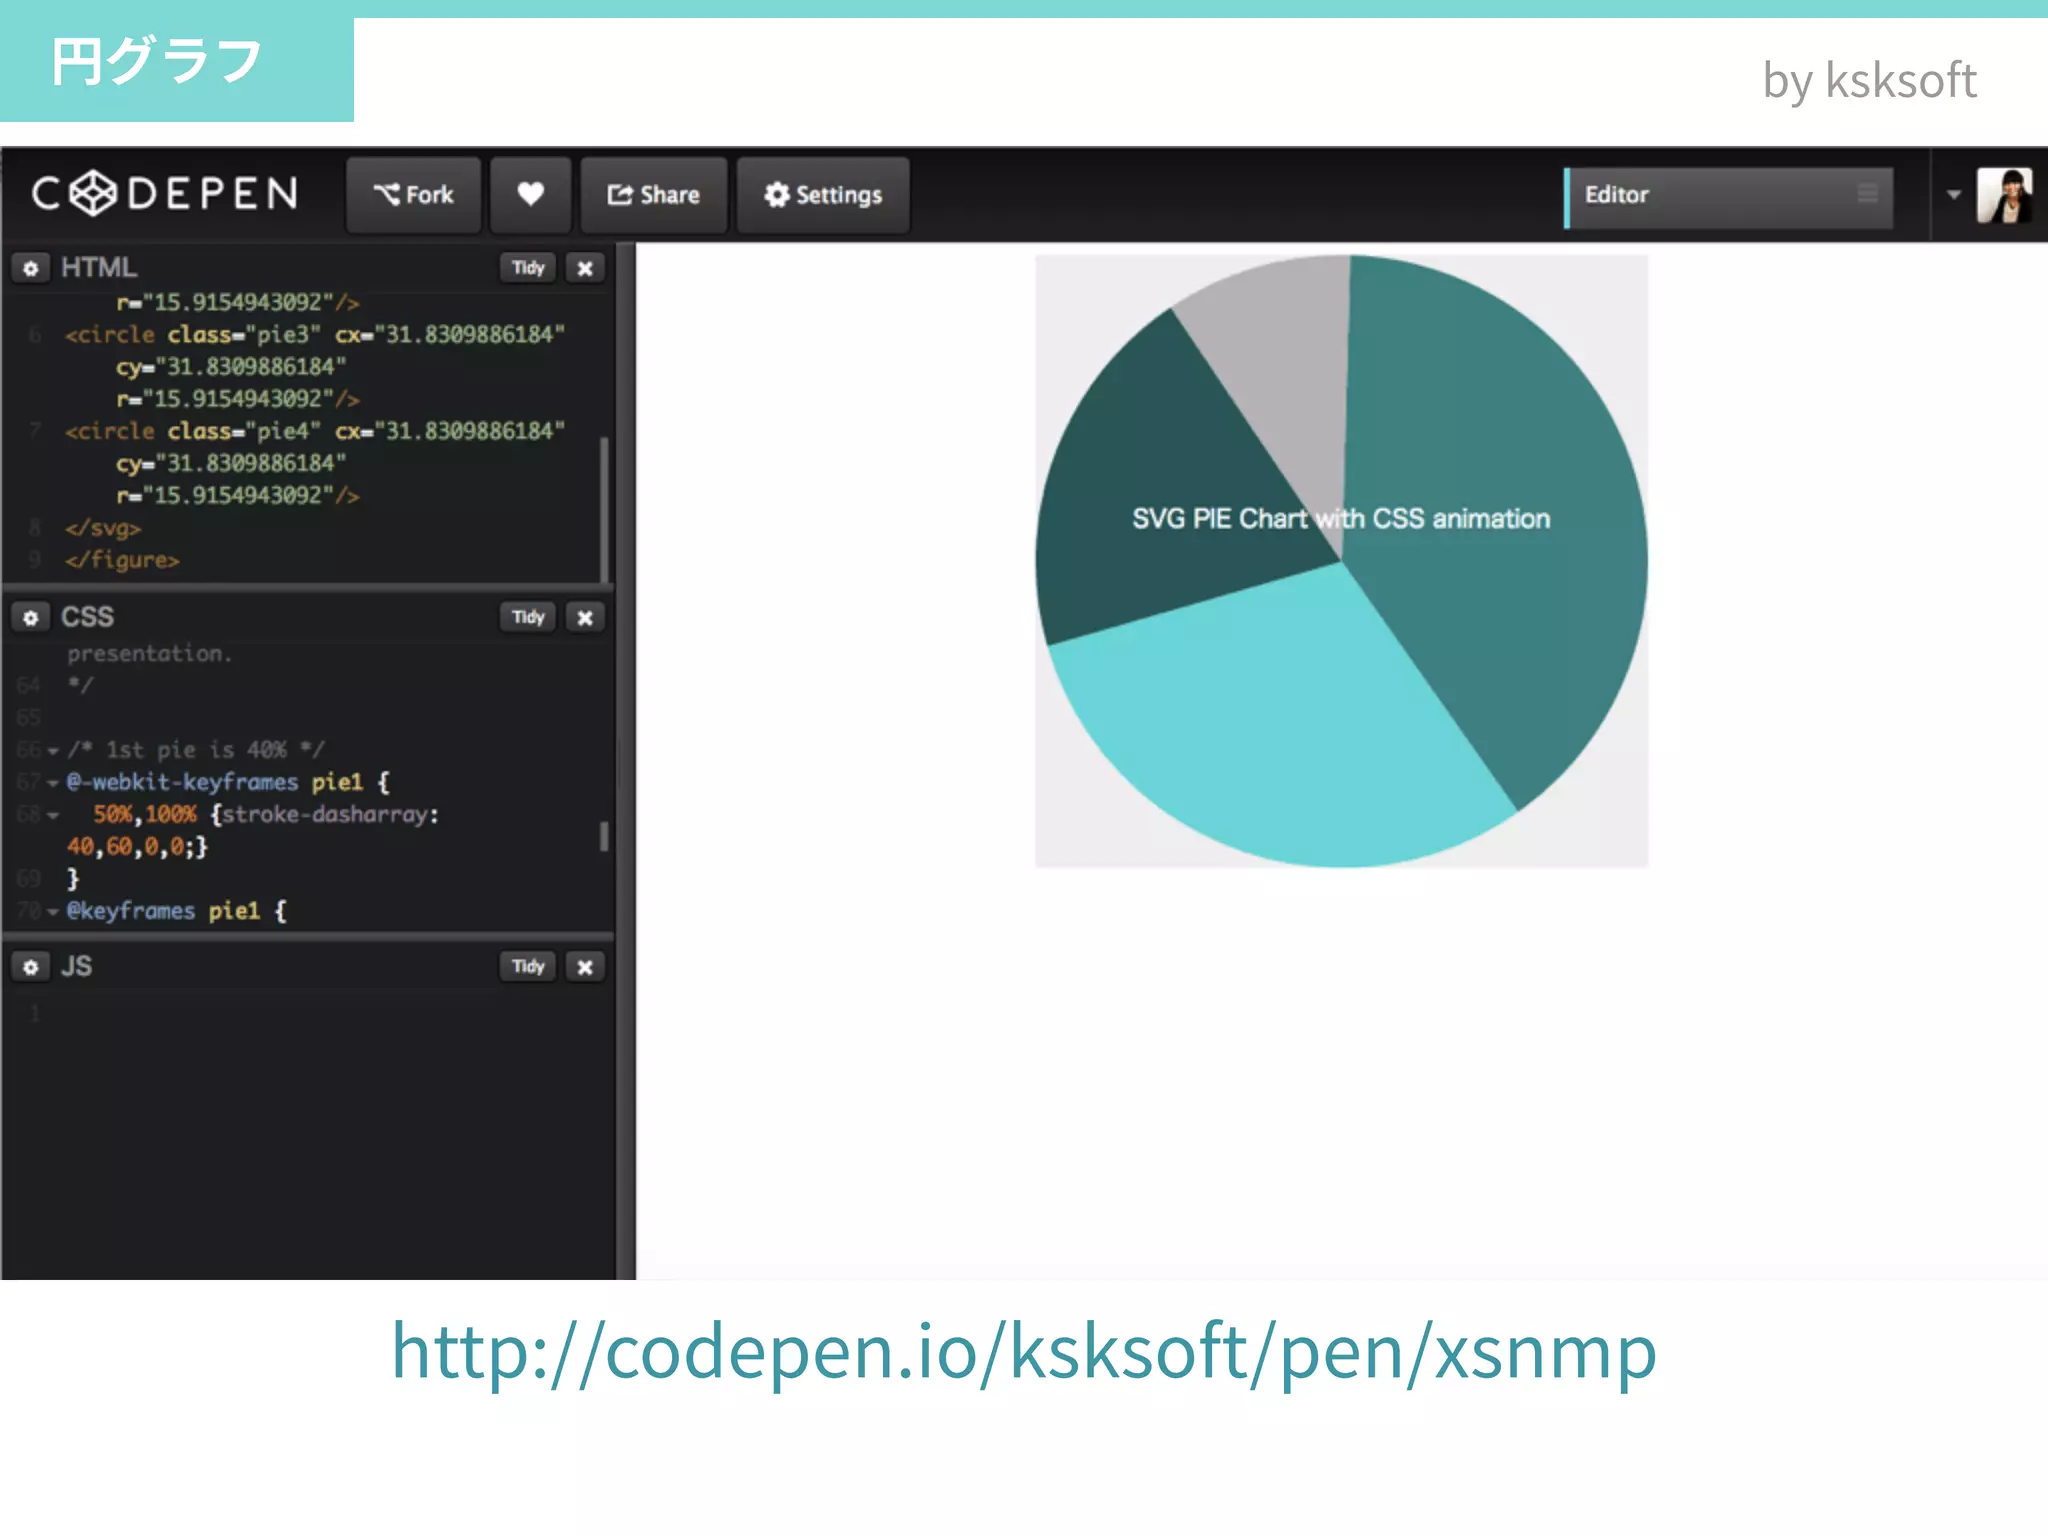2048x1536 pixels.
Task: Open the Editor view dropdown
Action: point(1728,195)
